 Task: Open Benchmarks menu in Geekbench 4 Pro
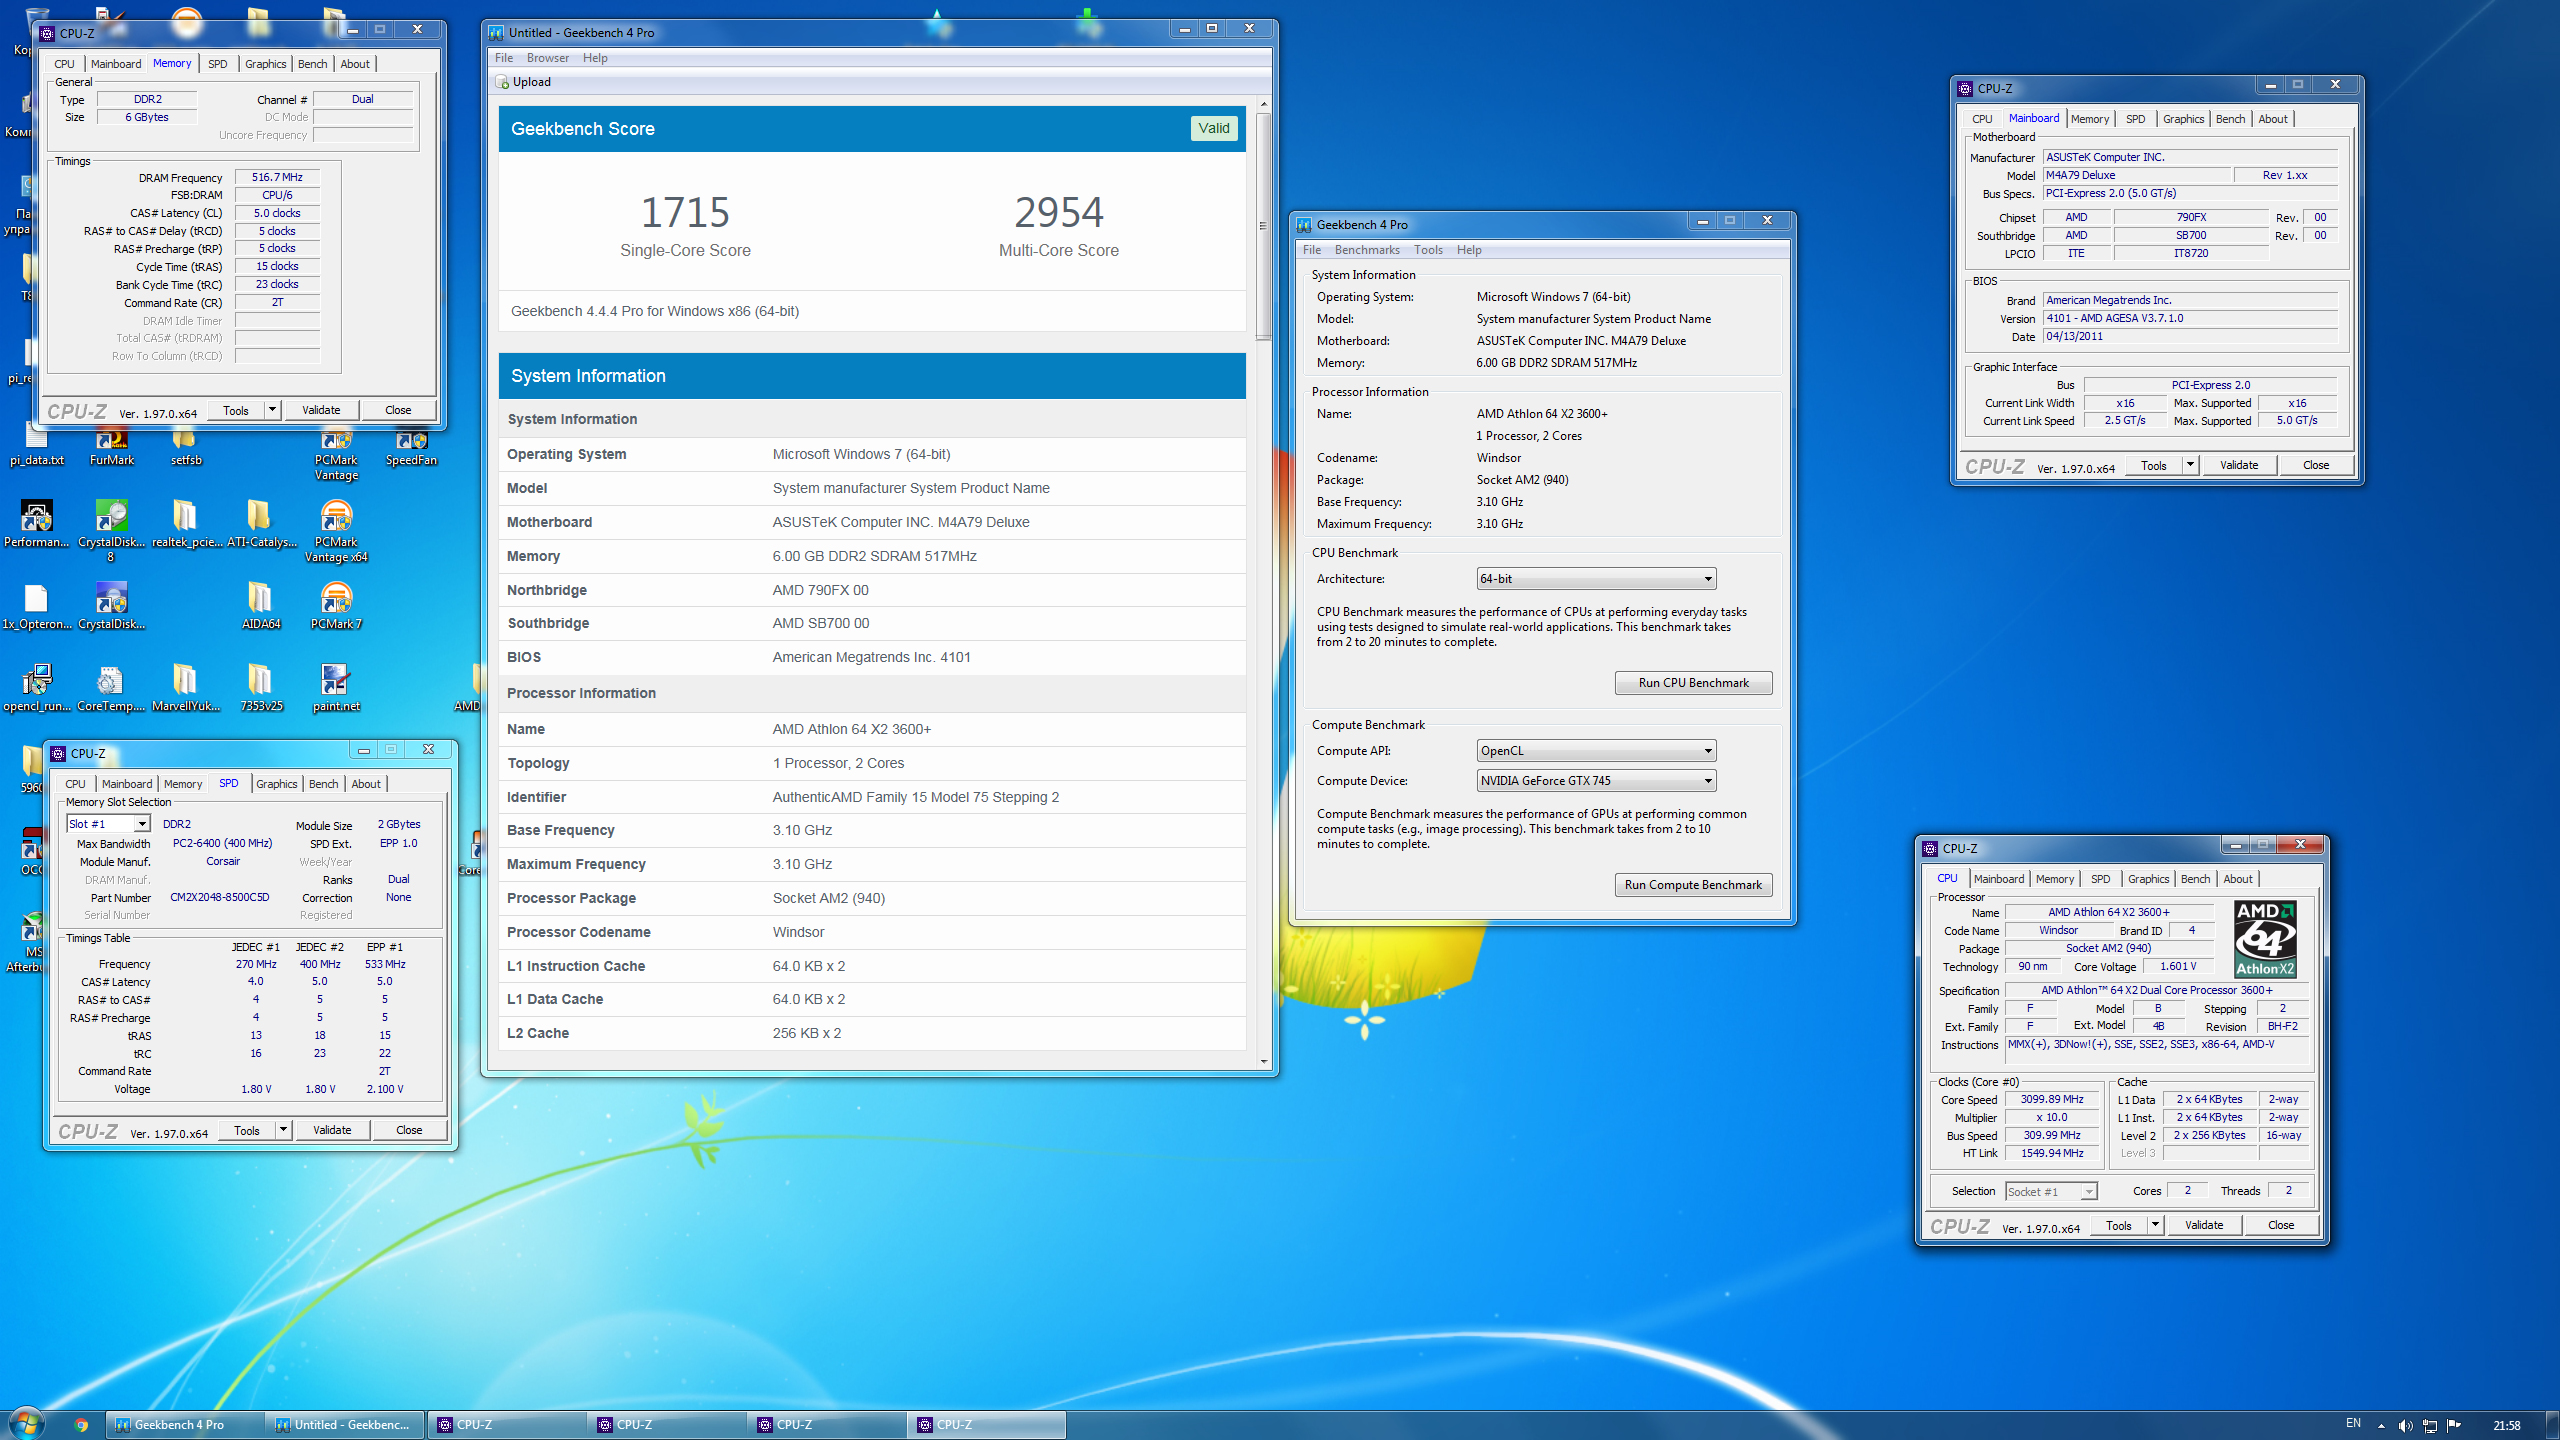coord(1367,250)
